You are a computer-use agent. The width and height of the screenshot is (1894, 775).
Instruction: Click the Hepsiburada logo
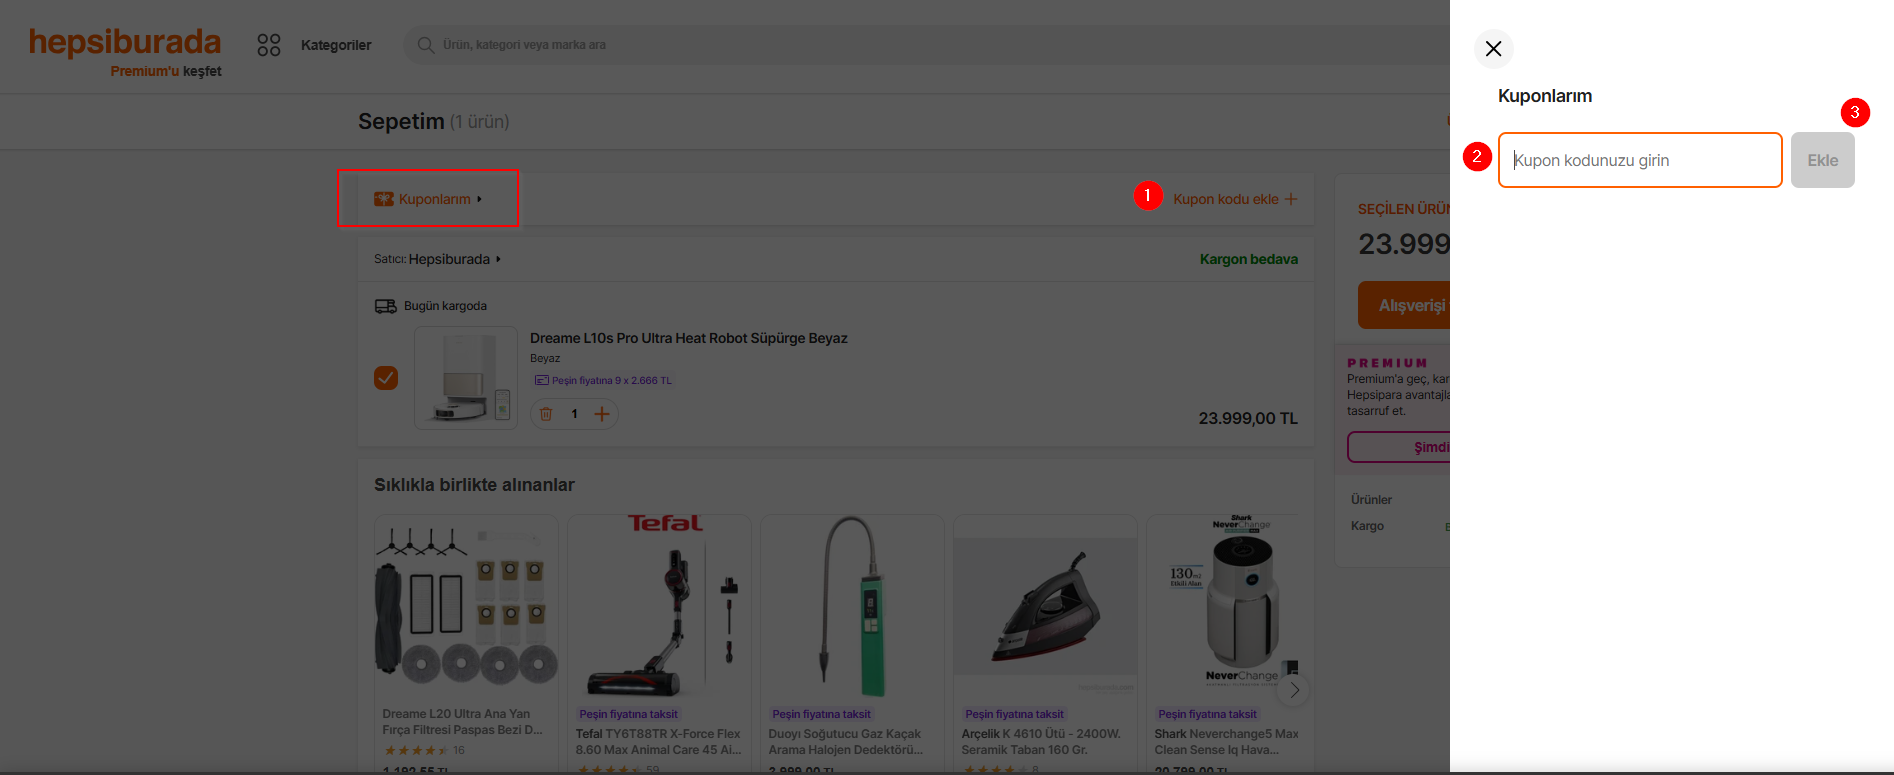click(125, 42)
